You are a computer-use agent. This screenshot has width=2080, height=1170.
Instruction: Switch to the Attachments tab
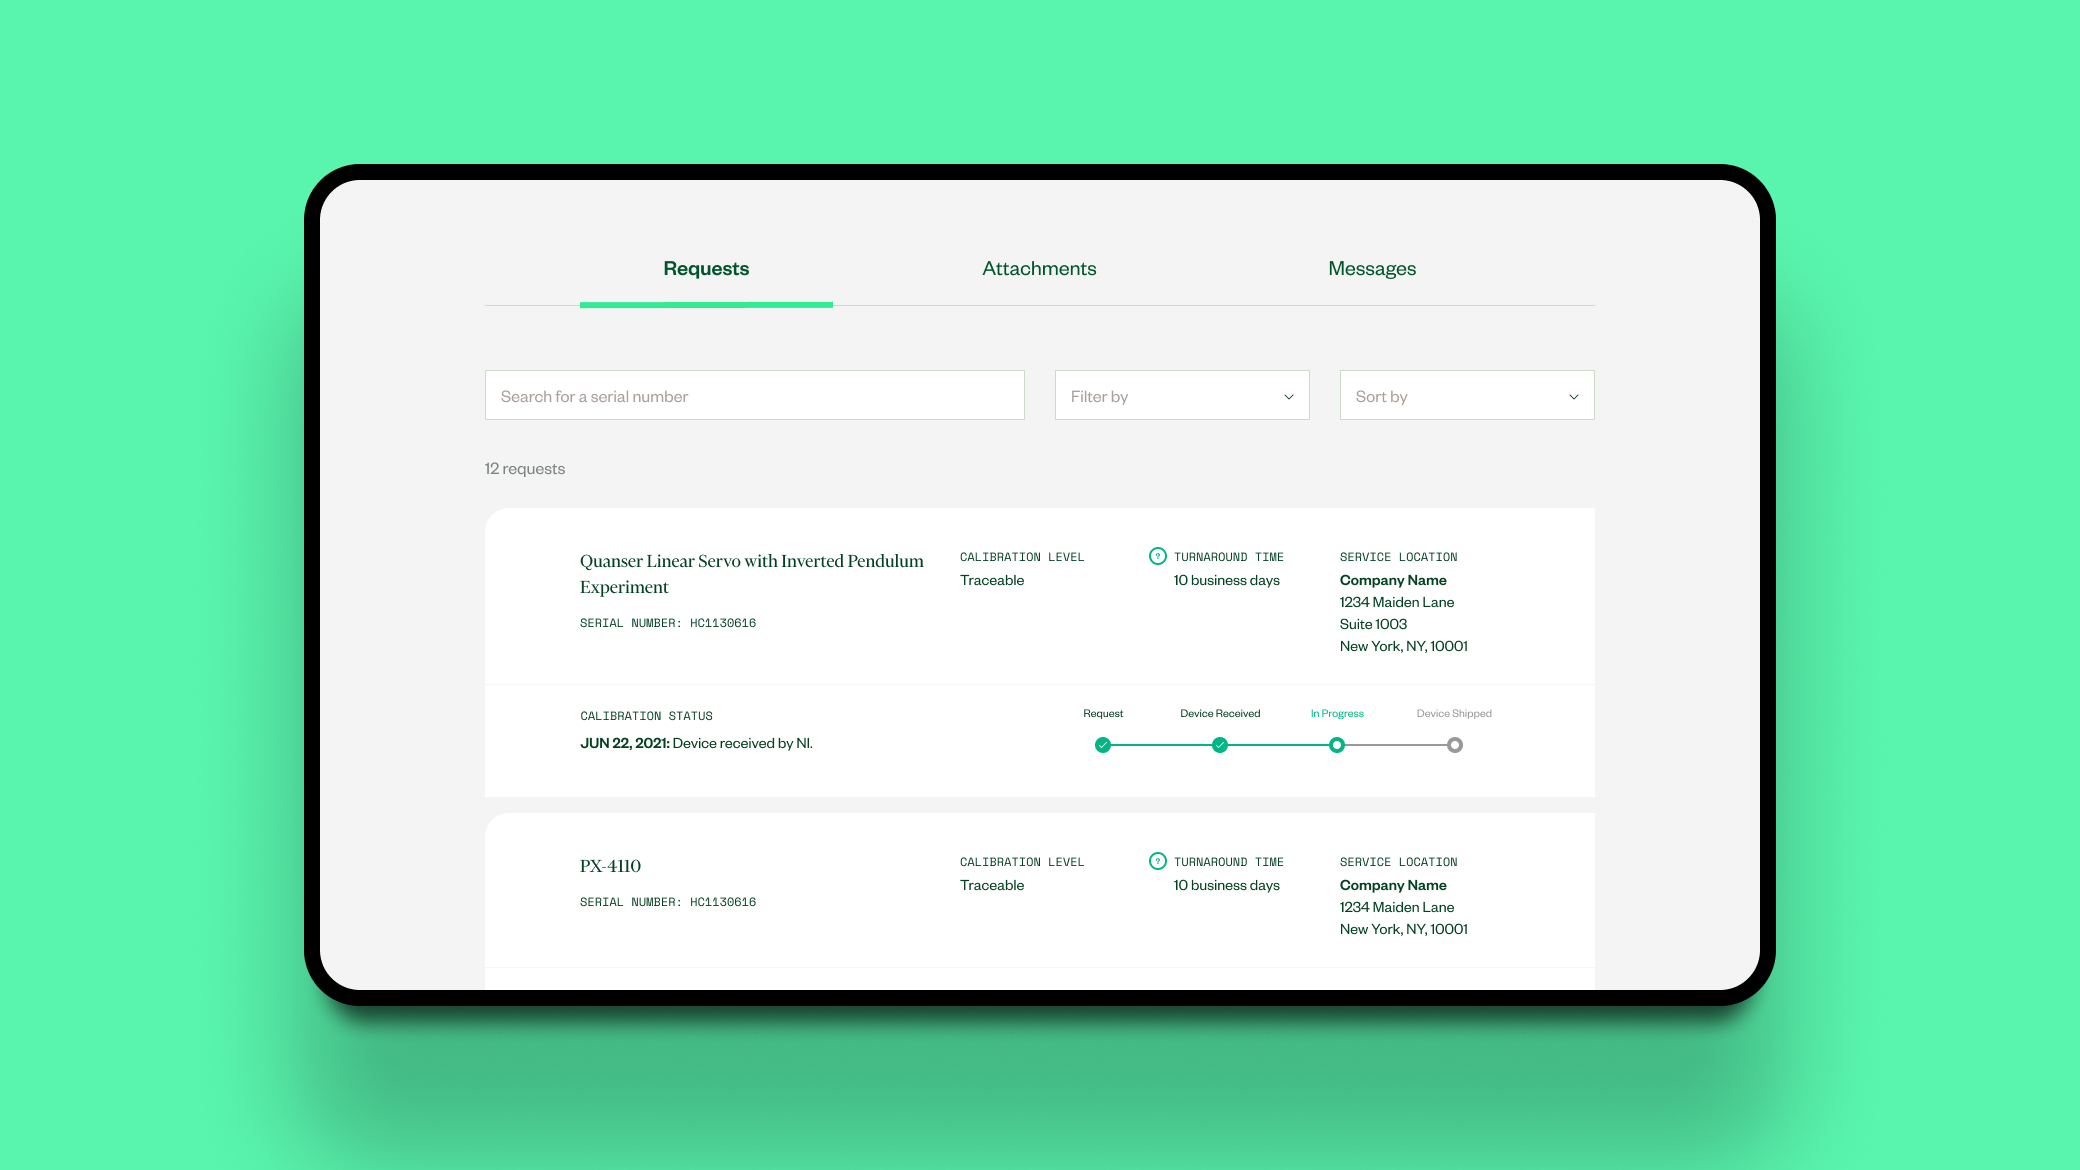pyautogui.click(x=1039, y=269)
